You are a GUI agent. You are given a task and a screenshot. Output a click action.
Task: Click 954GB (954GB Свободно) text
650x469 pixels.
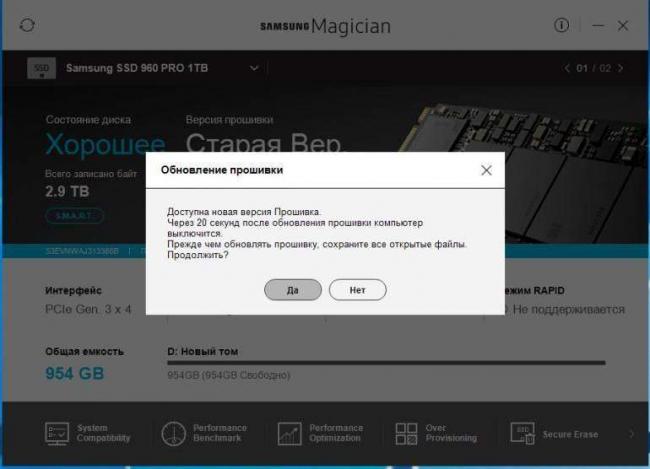(228, 375)
